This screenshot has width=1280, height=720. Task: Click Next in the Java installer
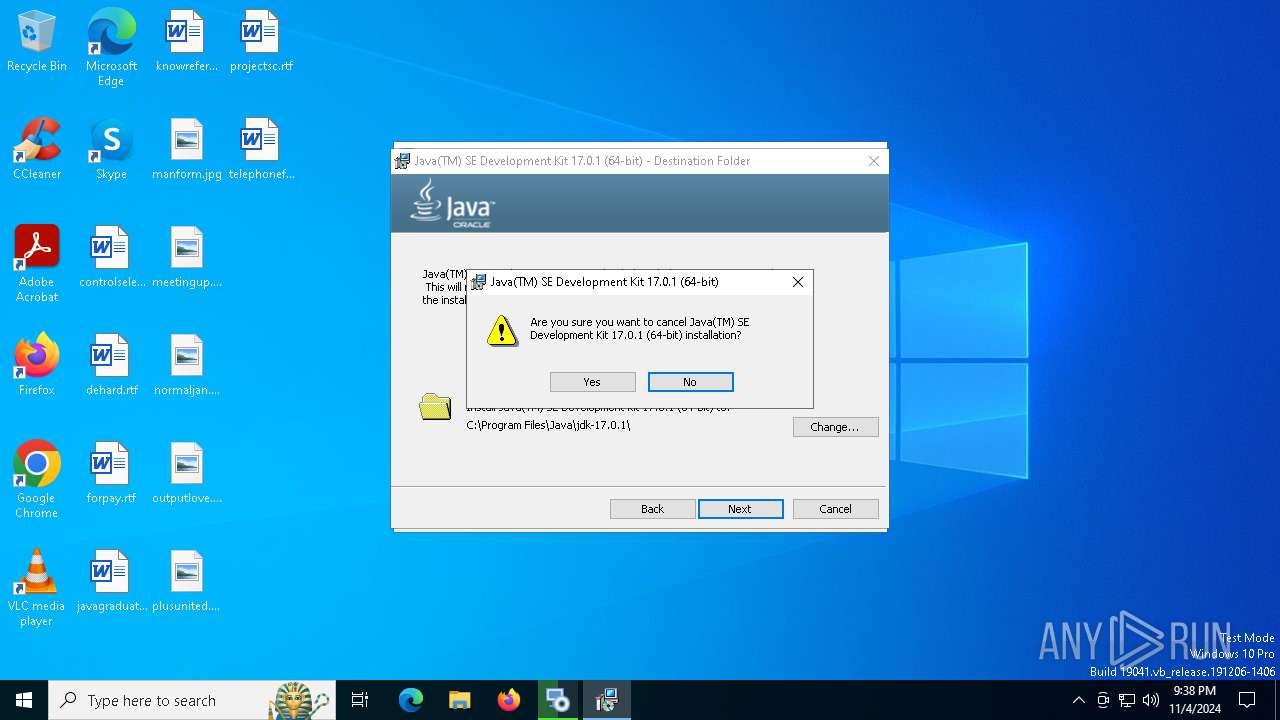[x=740, y=509]
